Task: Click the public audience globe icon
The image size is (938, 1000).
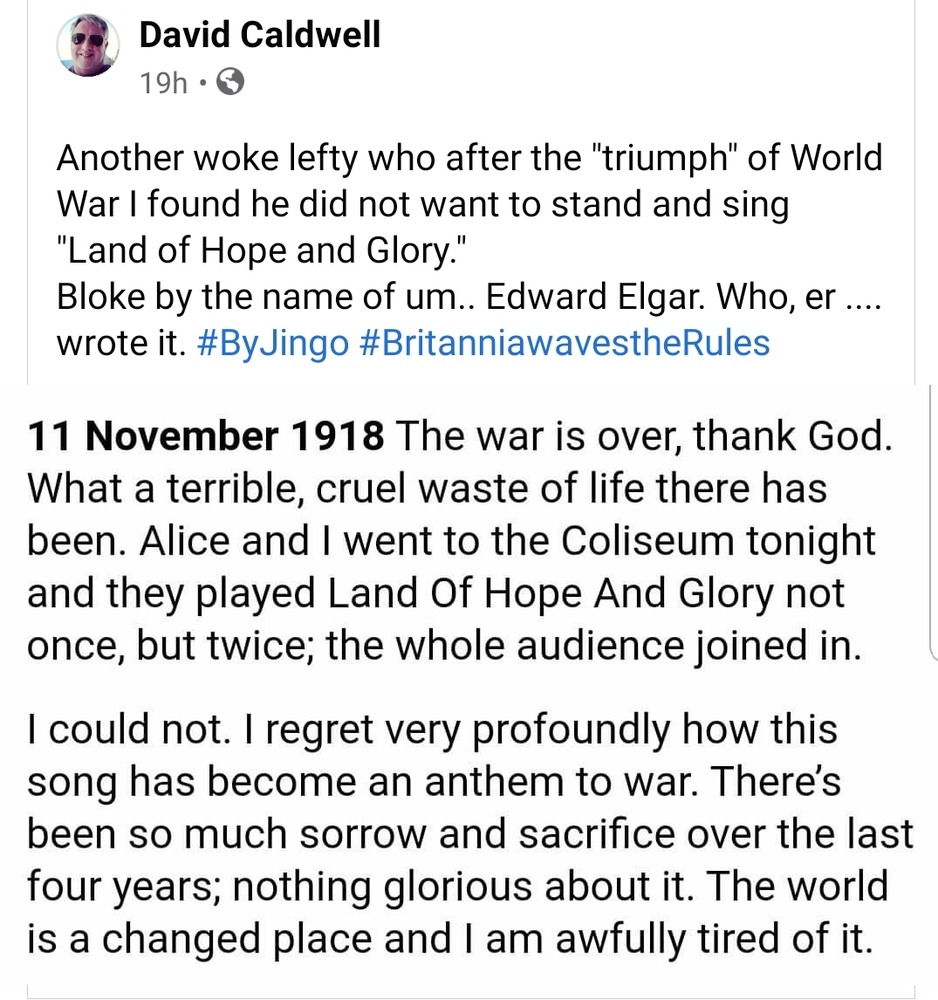Action: pos(229,84)
